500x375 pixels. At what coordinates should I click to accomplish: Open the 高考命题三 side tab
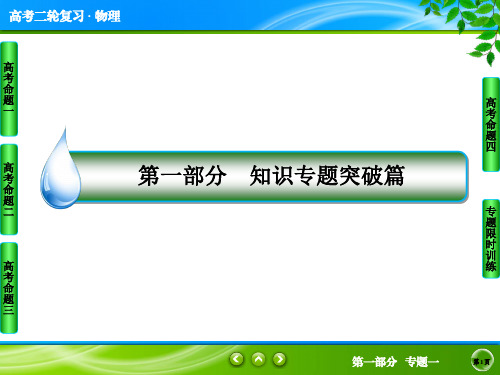tap(9, 288)
